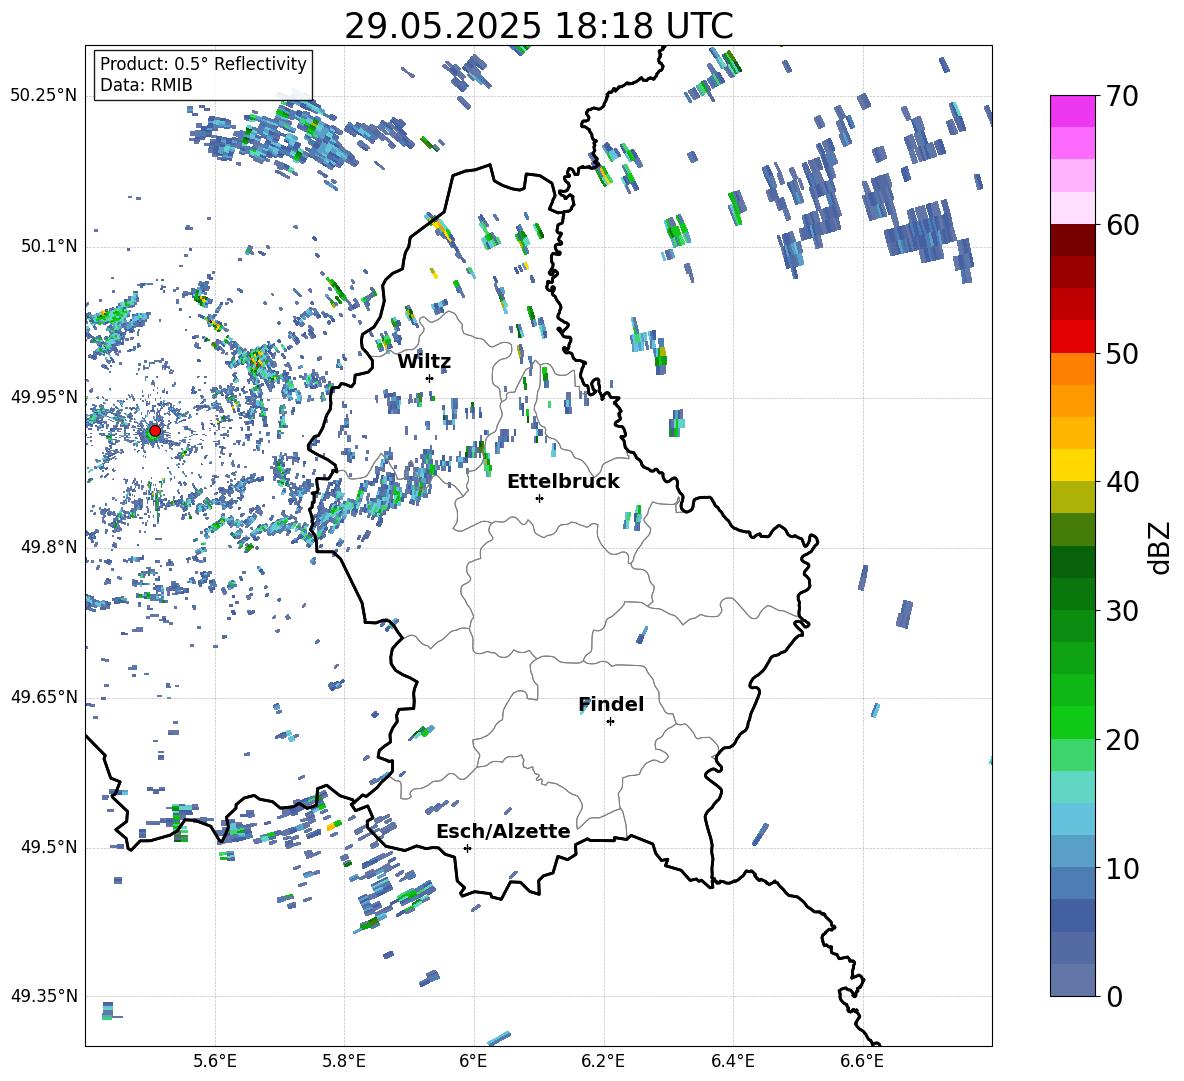The image size is (1184, 1081).
Task: Click the 0 colorbar tick label
Action: [x=1114, y=997]
